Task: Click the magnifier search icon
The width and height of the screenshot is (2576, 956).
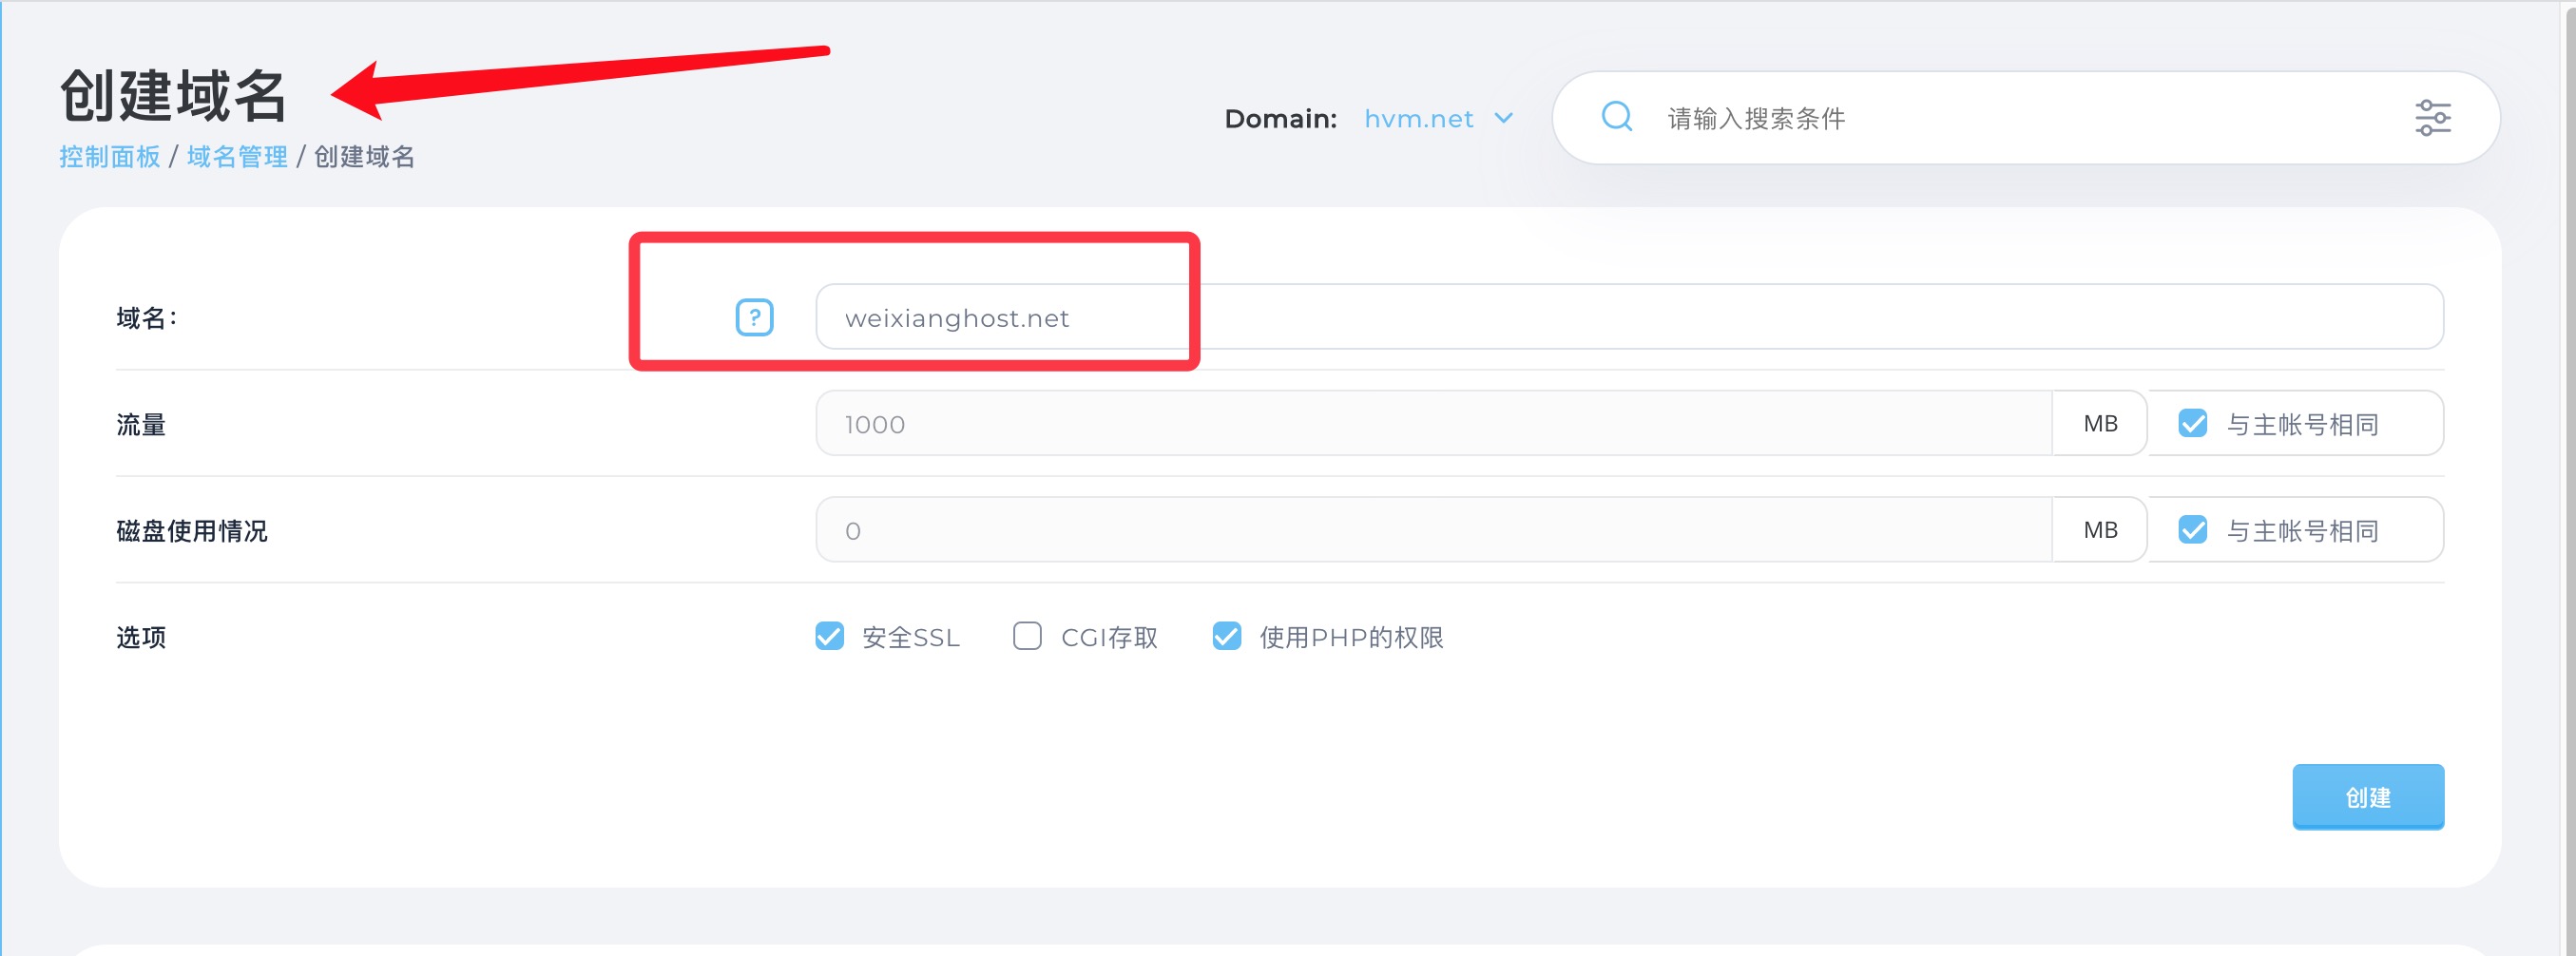Action: click(x=1616, y=118)
